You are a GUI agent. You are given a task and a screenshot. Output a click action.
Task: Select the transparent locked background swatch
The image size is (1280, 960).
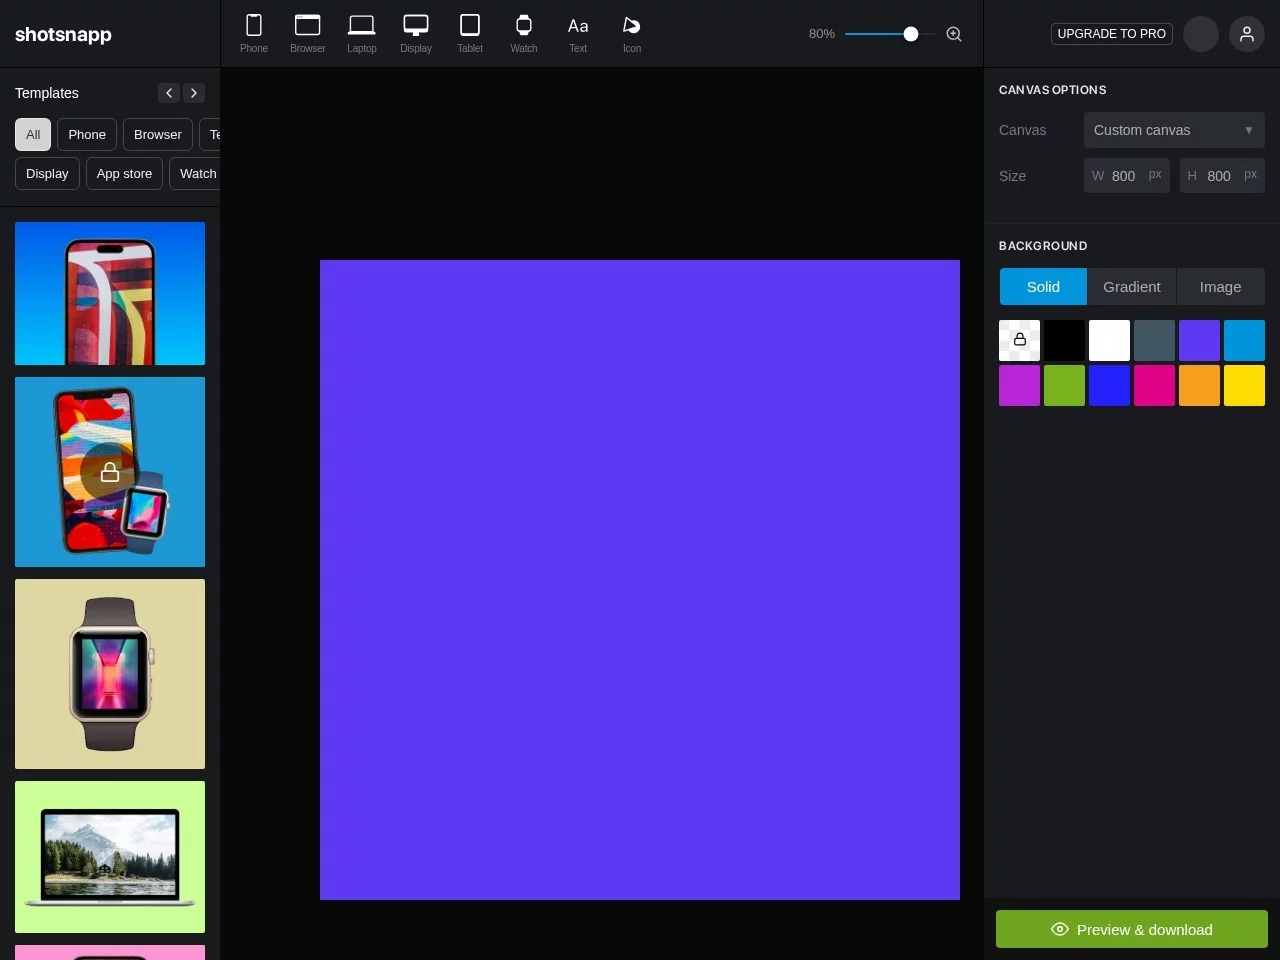(x=1019, y=340)
